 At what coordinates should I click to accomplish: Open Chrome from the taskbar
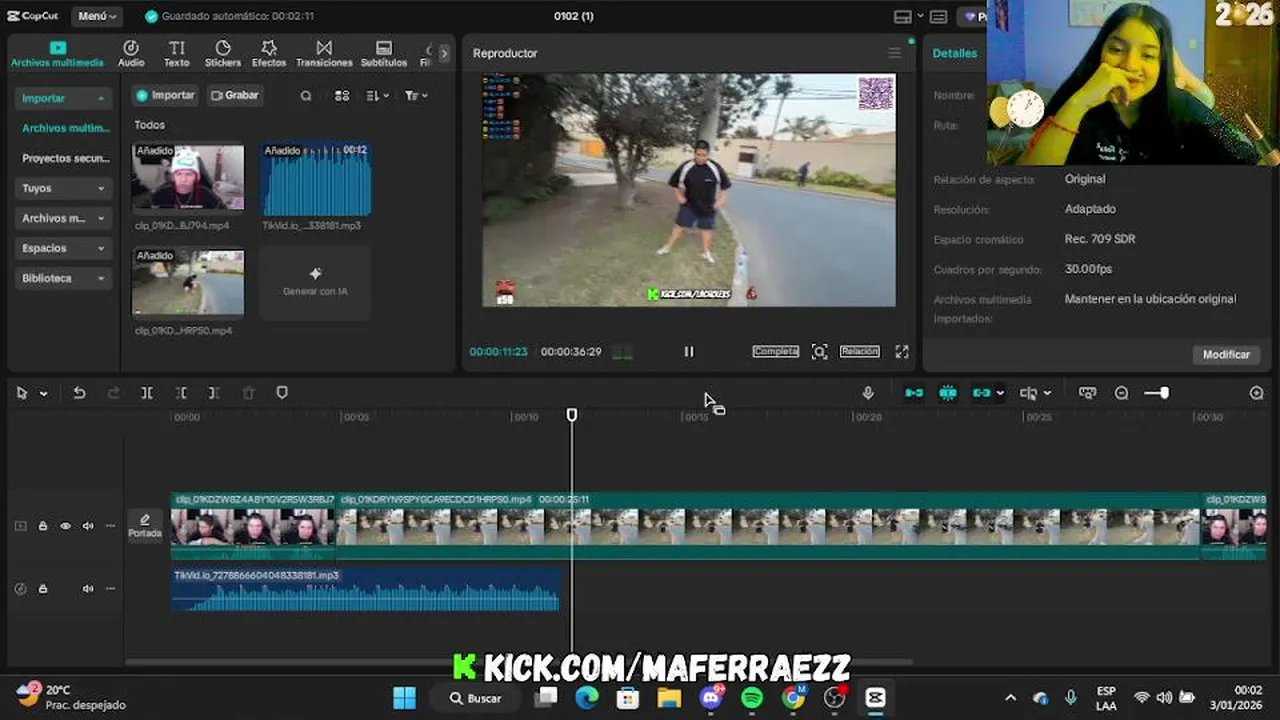[793, 698]
